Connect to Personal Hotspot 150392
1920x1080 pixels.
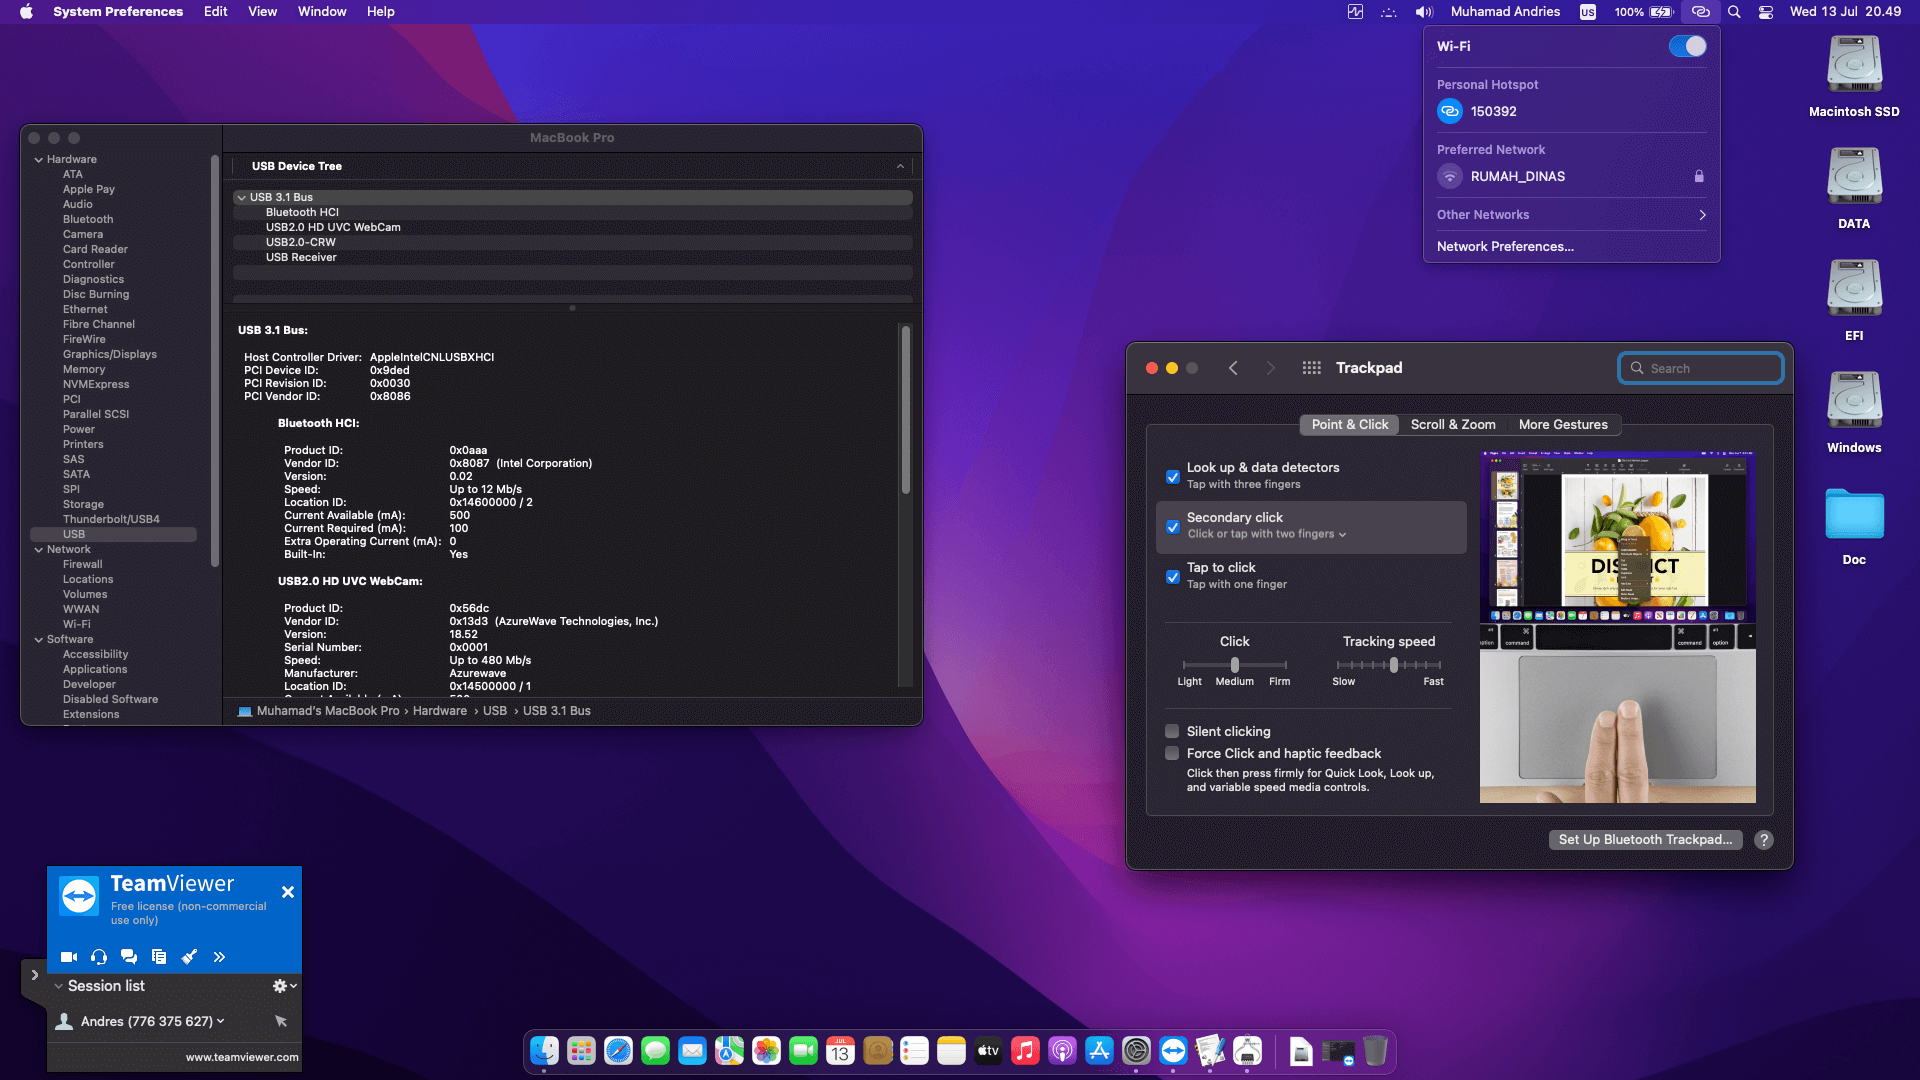[x=1571, y=112]
